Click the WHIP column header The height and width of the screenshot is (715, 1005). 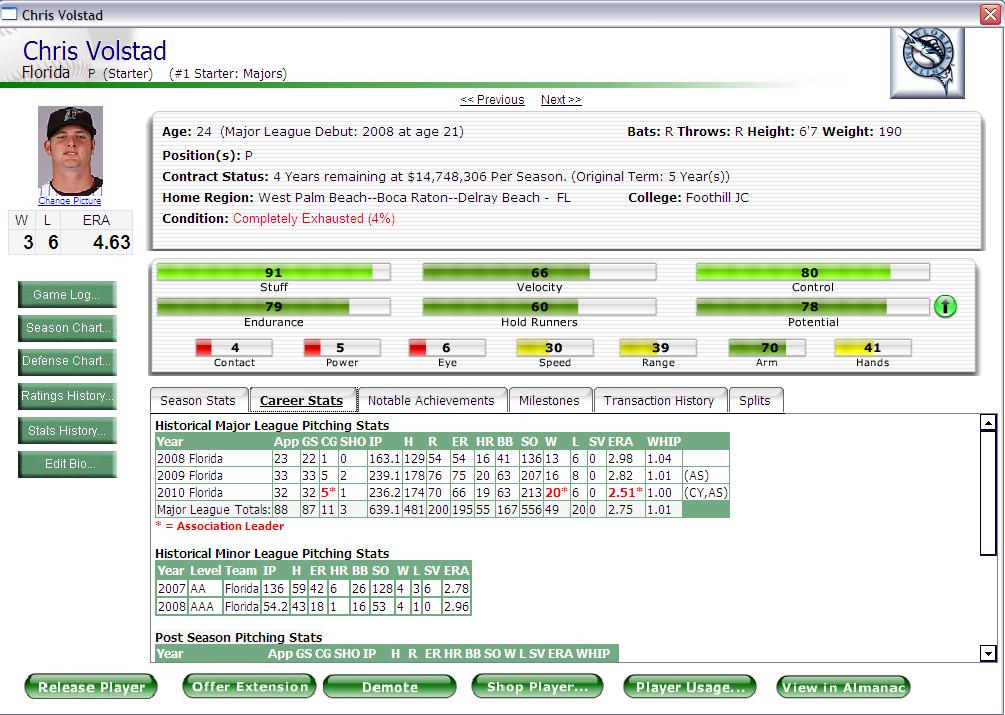(x=663, y=441)
